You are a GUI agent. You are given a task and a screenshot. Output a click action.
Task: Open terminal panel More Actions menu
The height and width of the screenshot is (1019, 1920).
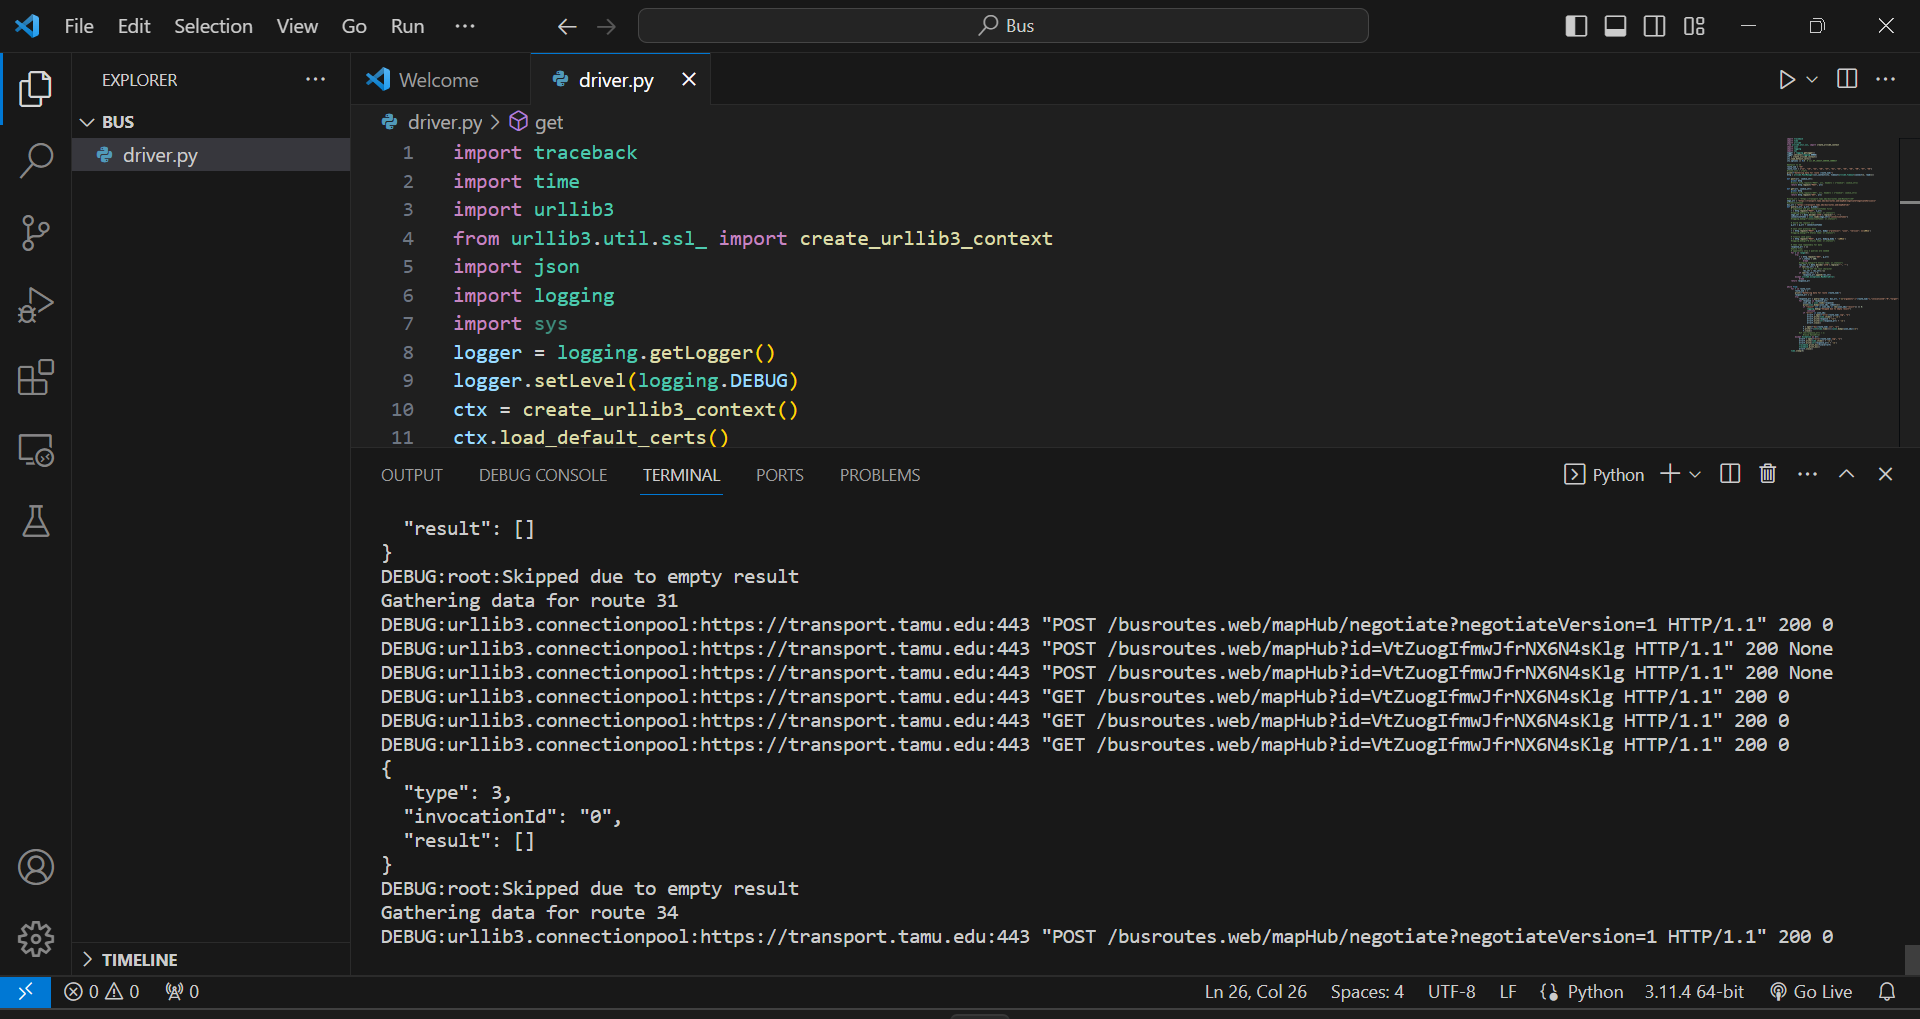[1807, 474]
